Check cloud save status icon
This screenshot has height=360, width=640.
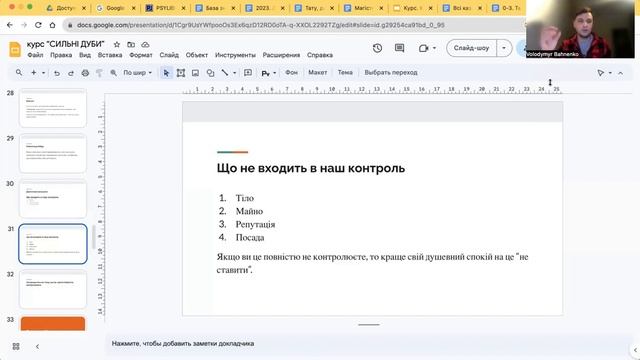click(x=145, y=44)
